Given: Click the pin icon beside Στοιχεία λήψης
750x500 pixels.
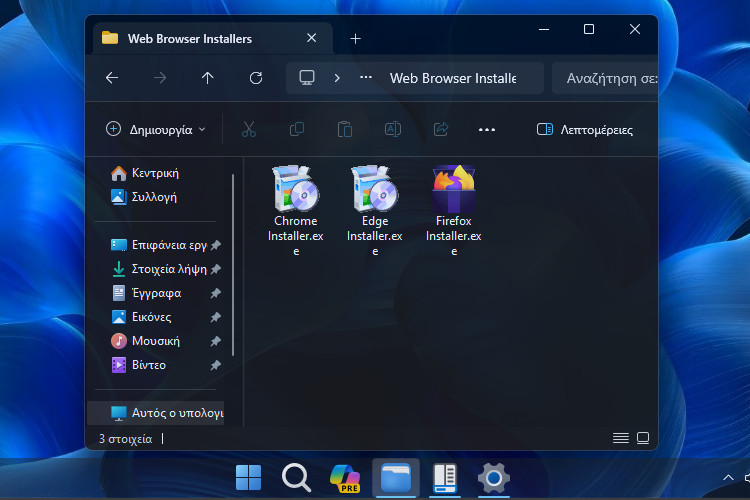Looking at the screenshot, I should (216, 269).
